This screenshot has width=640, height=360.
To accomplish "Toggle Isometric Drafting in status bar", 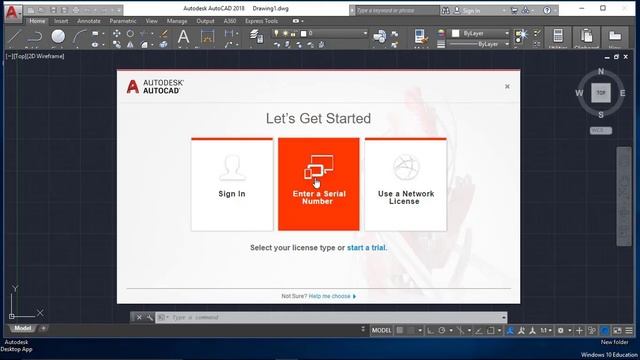I will point(460,330).
